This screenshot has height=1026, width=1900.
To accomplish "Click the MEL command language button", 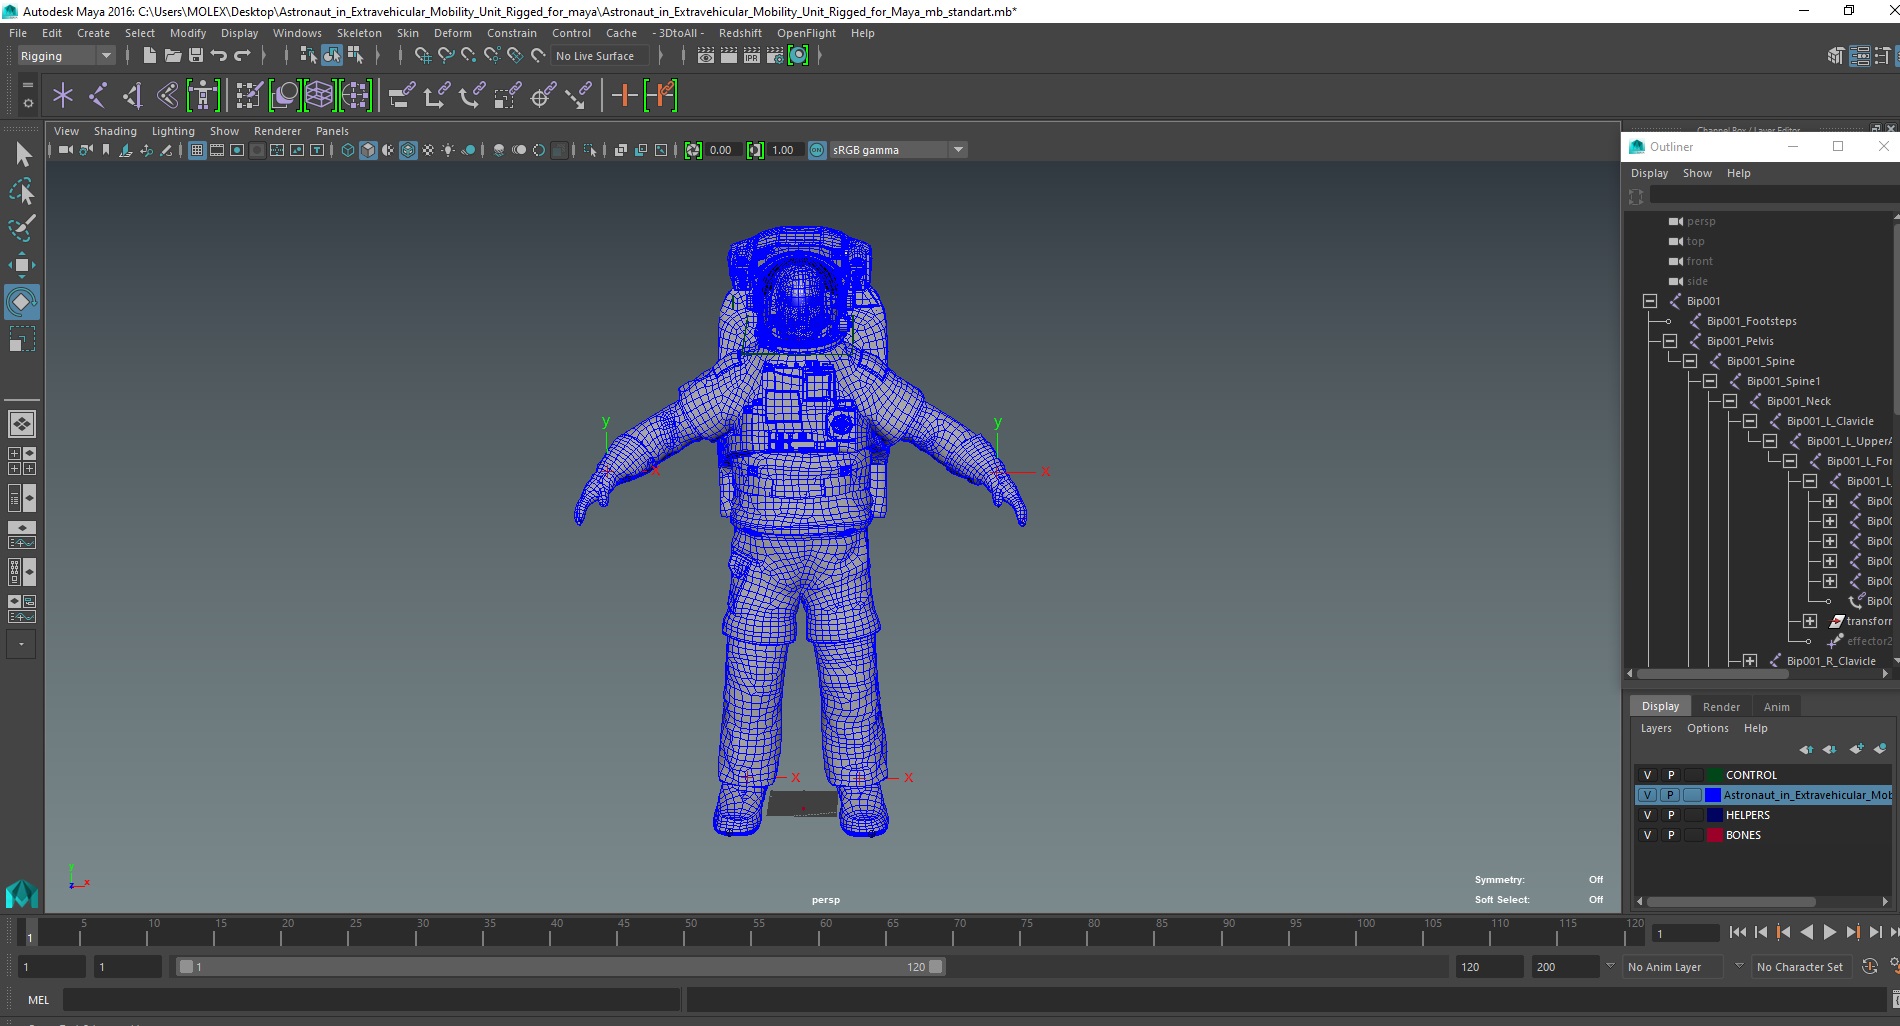I will click(x=39, y=1000).
